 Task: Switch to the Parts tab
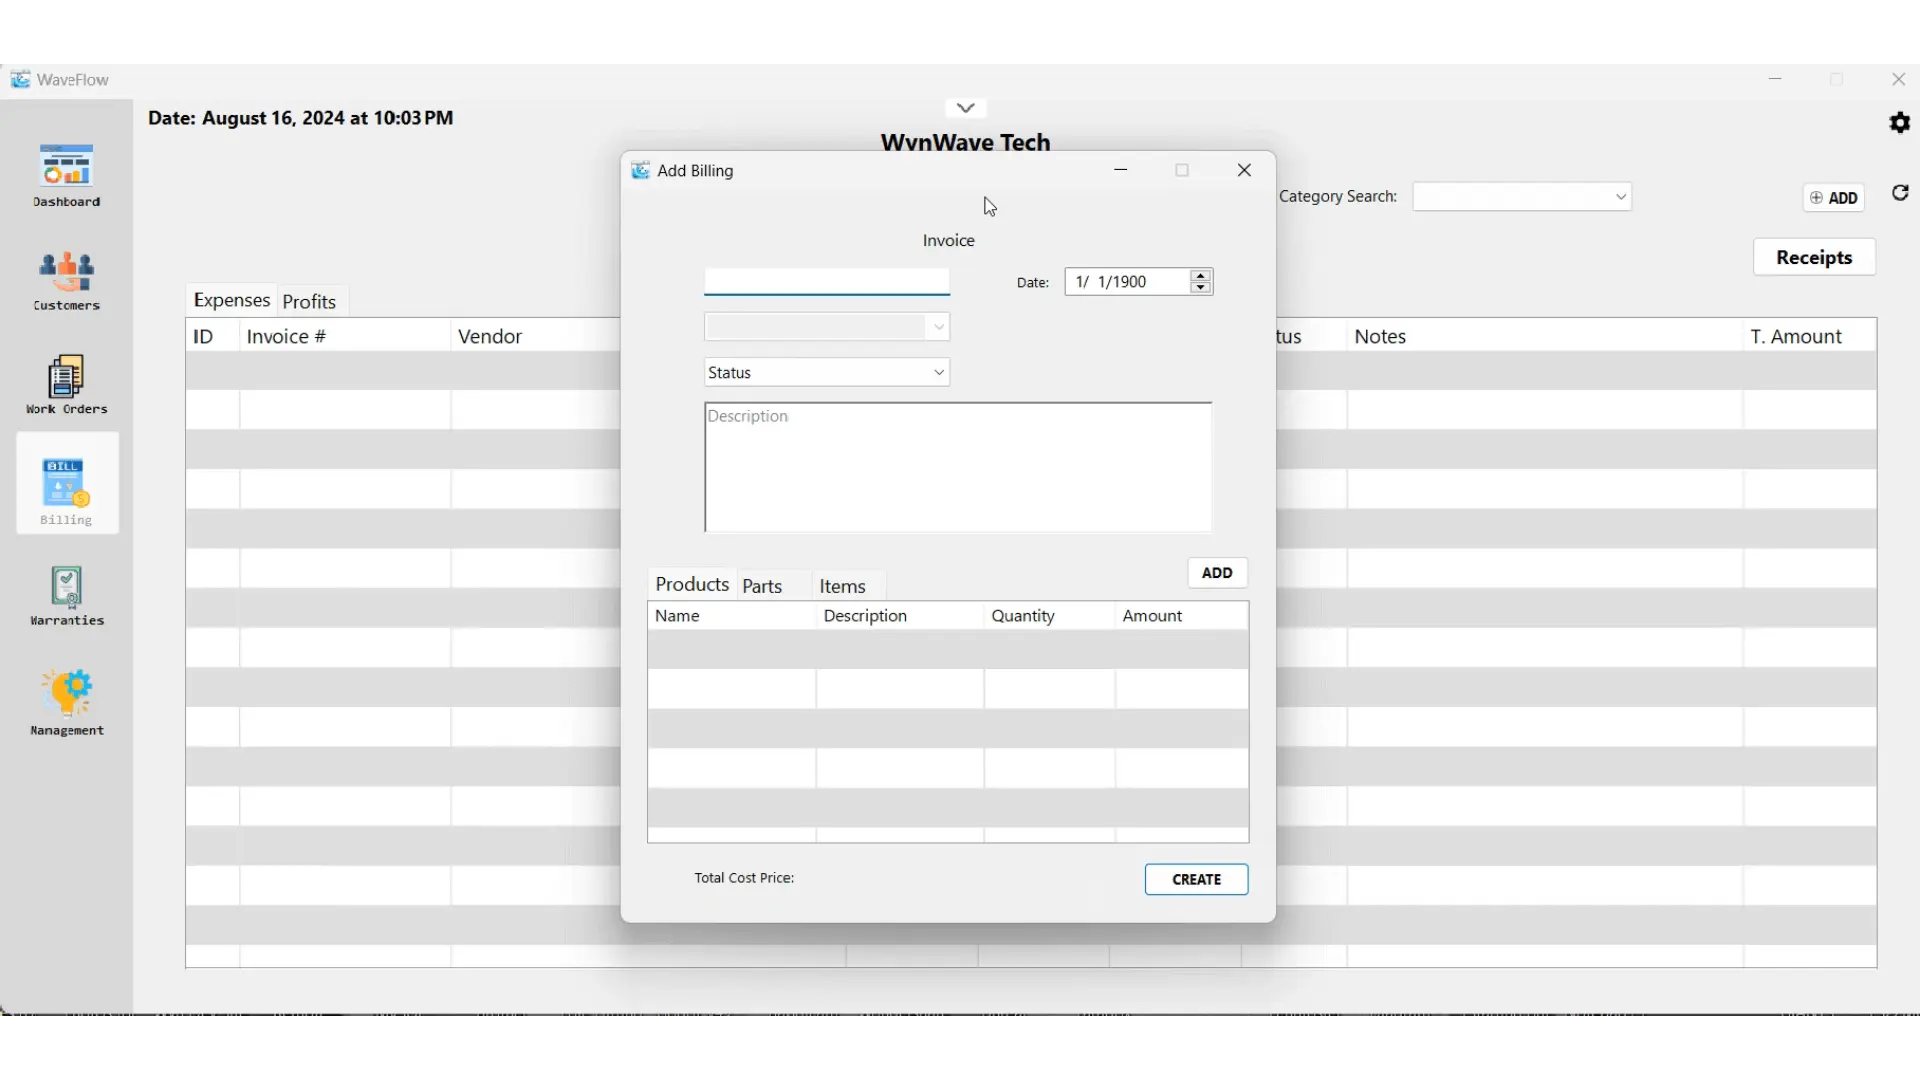click(x=762, y=585)
